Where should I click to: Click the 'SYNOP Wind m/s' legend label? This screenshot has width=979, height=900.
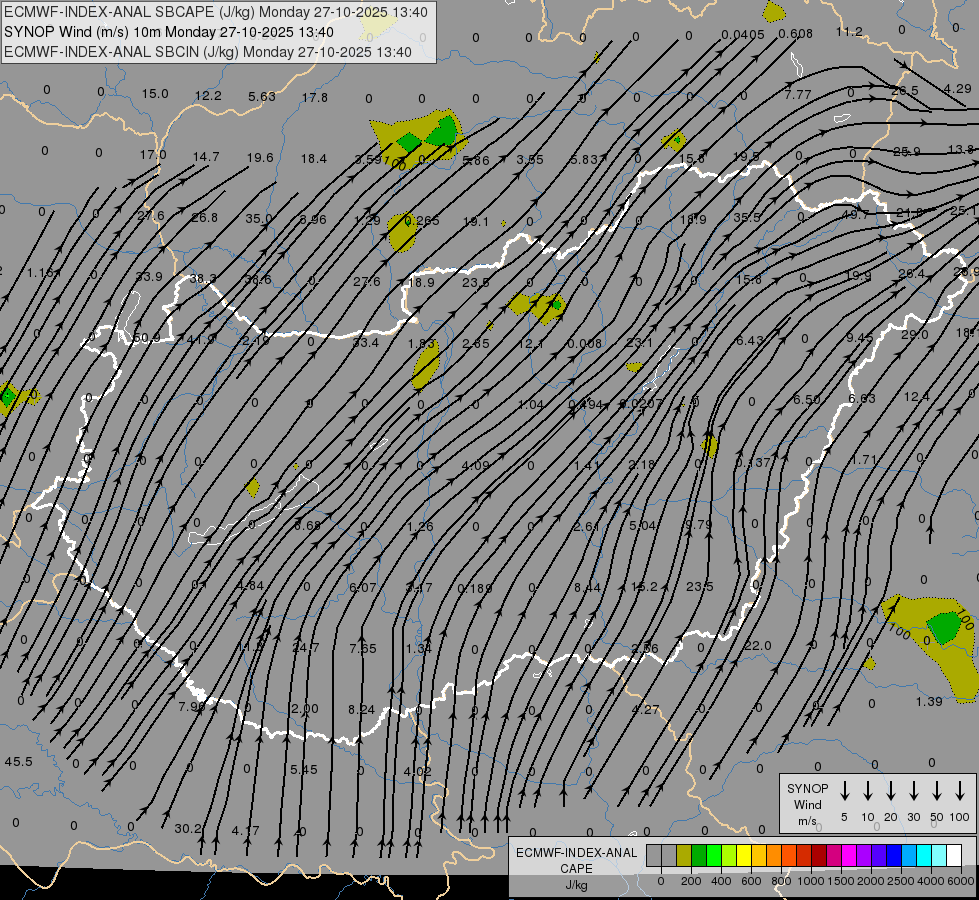807,804
